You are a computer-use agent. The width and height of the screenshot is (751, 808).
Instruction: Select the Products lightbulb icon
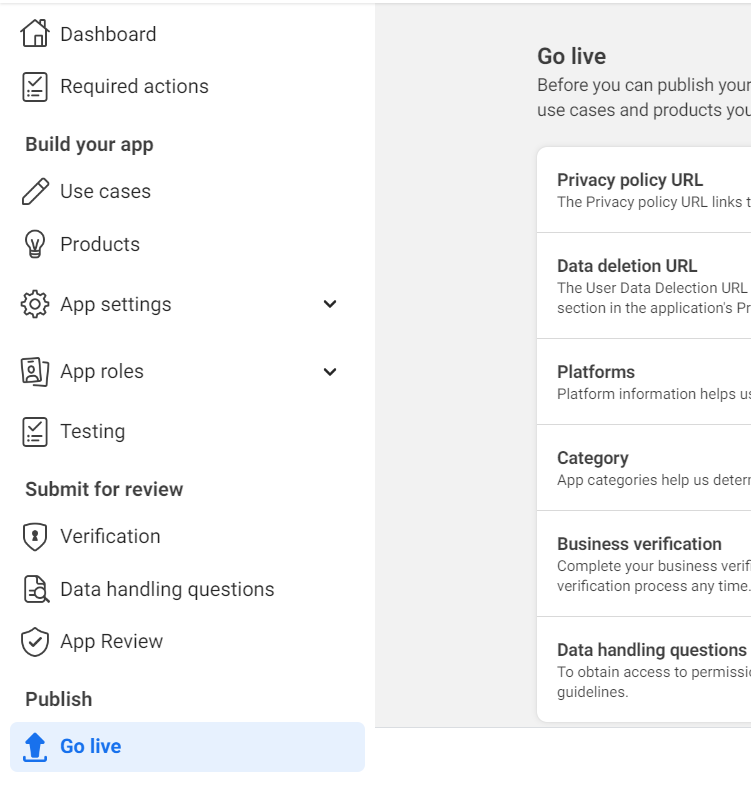34,243
